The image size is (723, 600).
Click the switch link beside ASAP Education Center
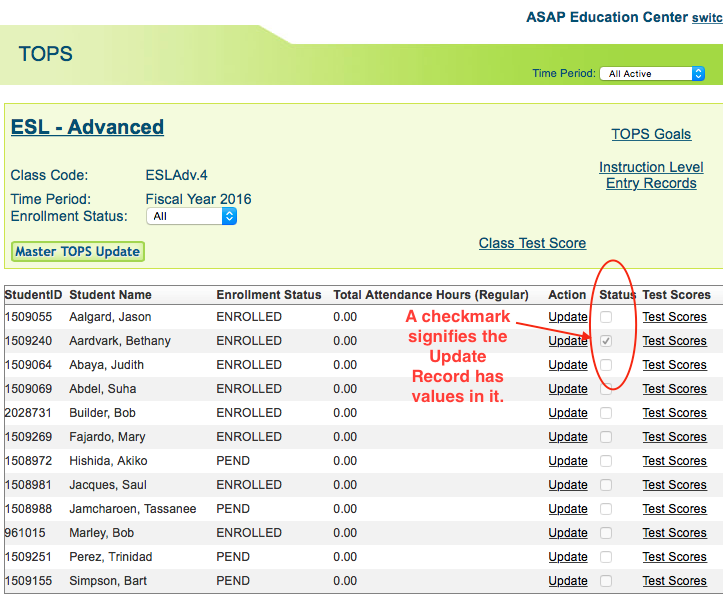click(707, 18)
